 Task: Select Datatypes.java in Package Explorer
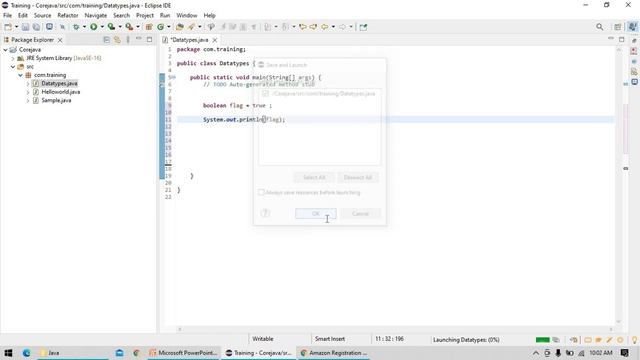59,84
